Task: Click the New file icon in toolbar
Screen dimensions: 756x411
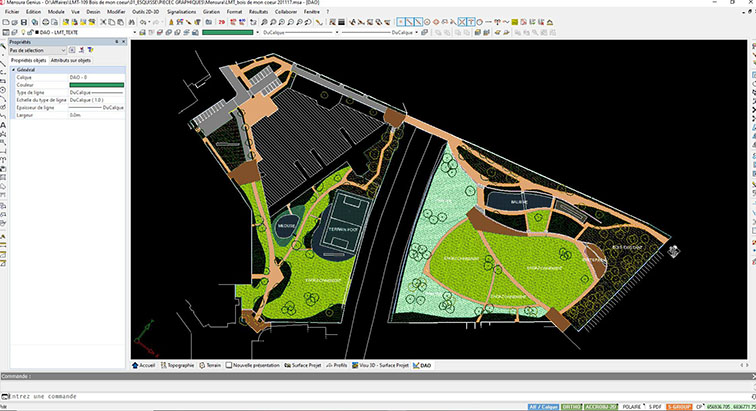Action: [5, 22]
